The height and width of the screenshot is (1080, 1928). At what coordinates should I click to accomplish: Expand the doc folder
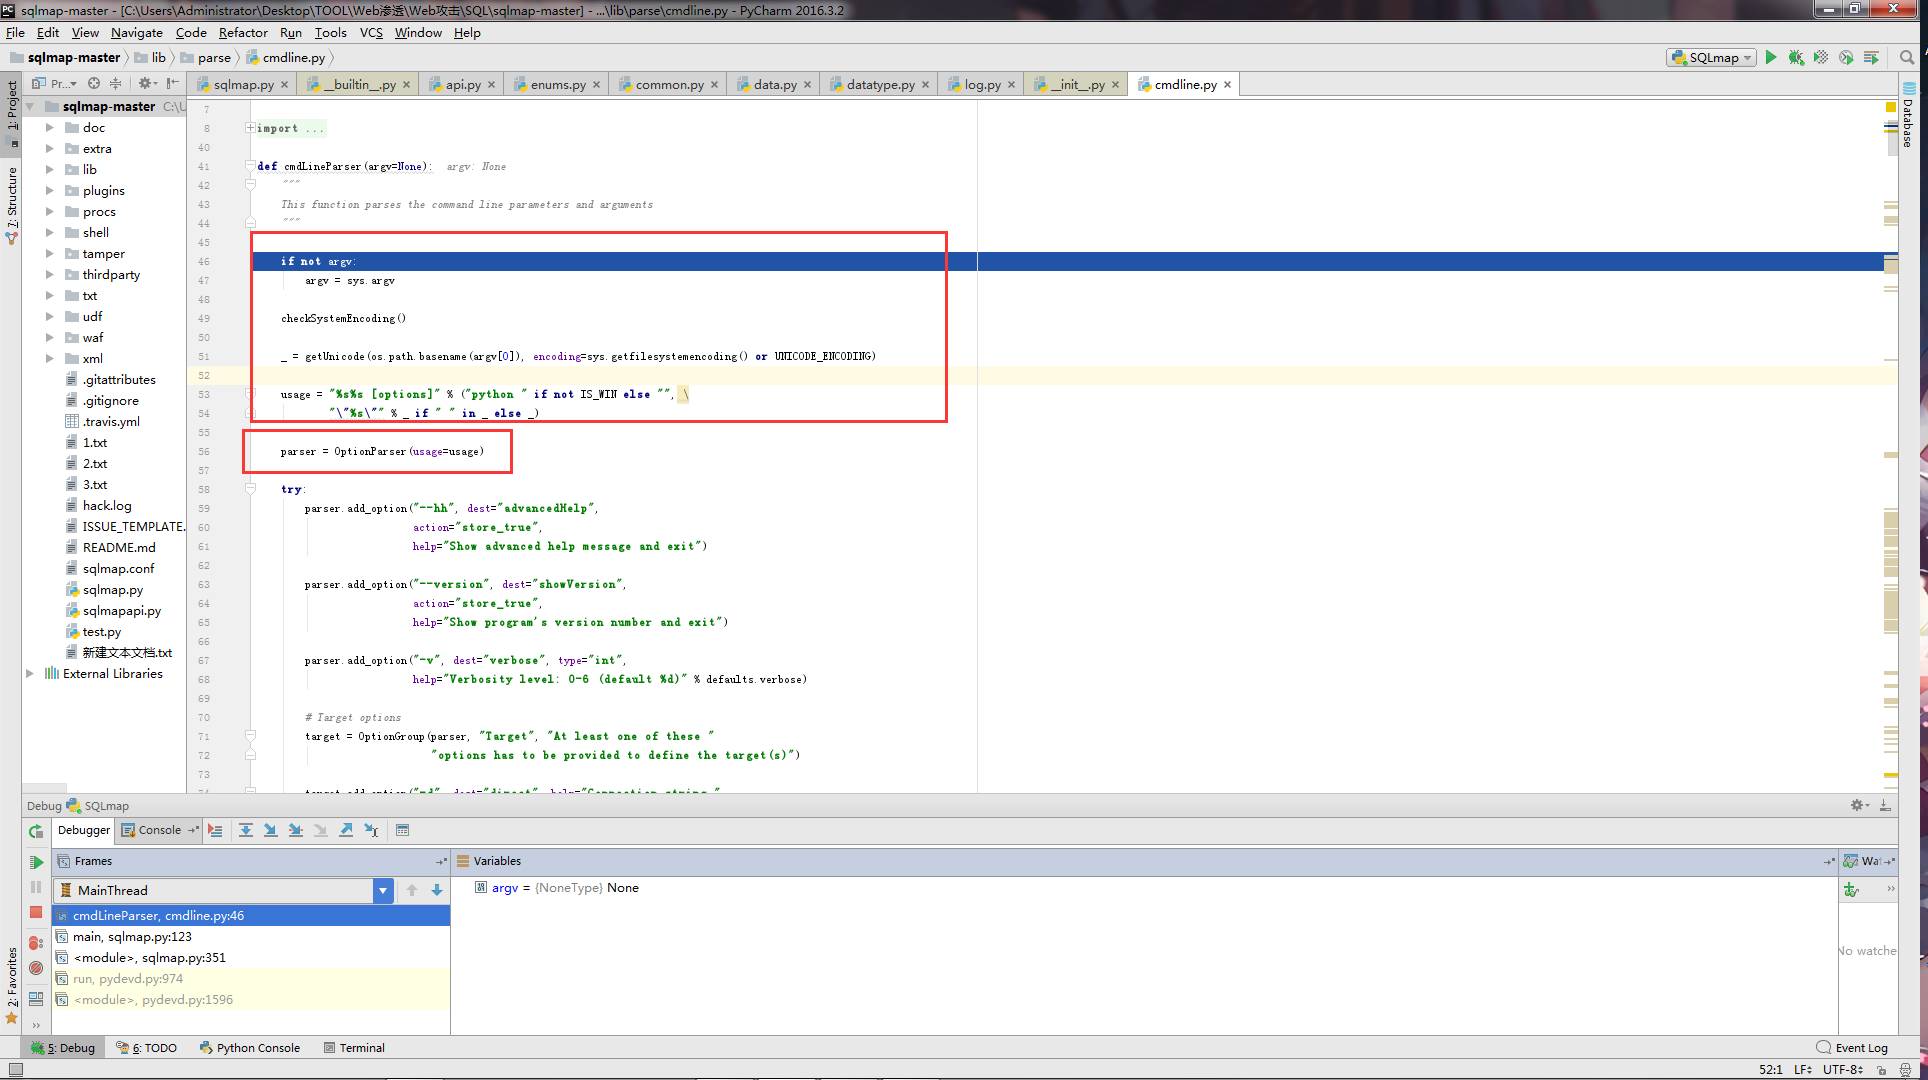(50, 128)
